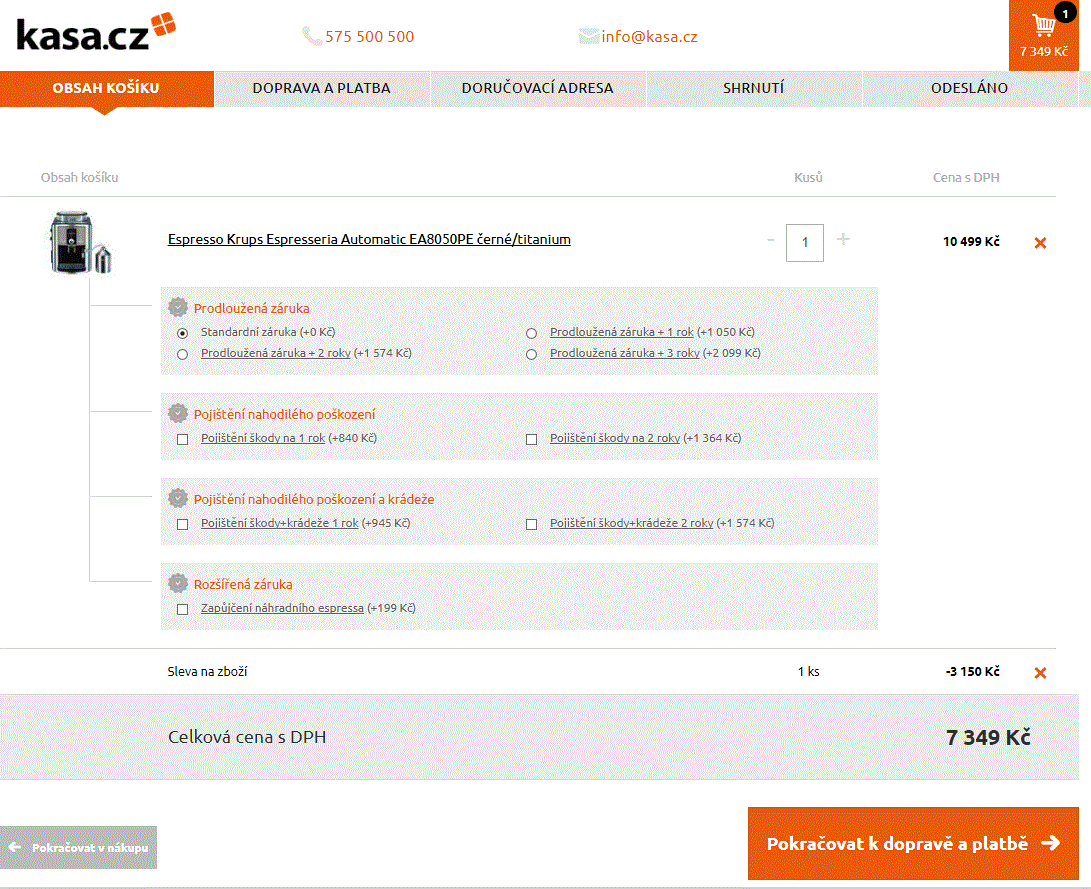Click the envelope icon beside info@kasa.cz

coord(589,36)
